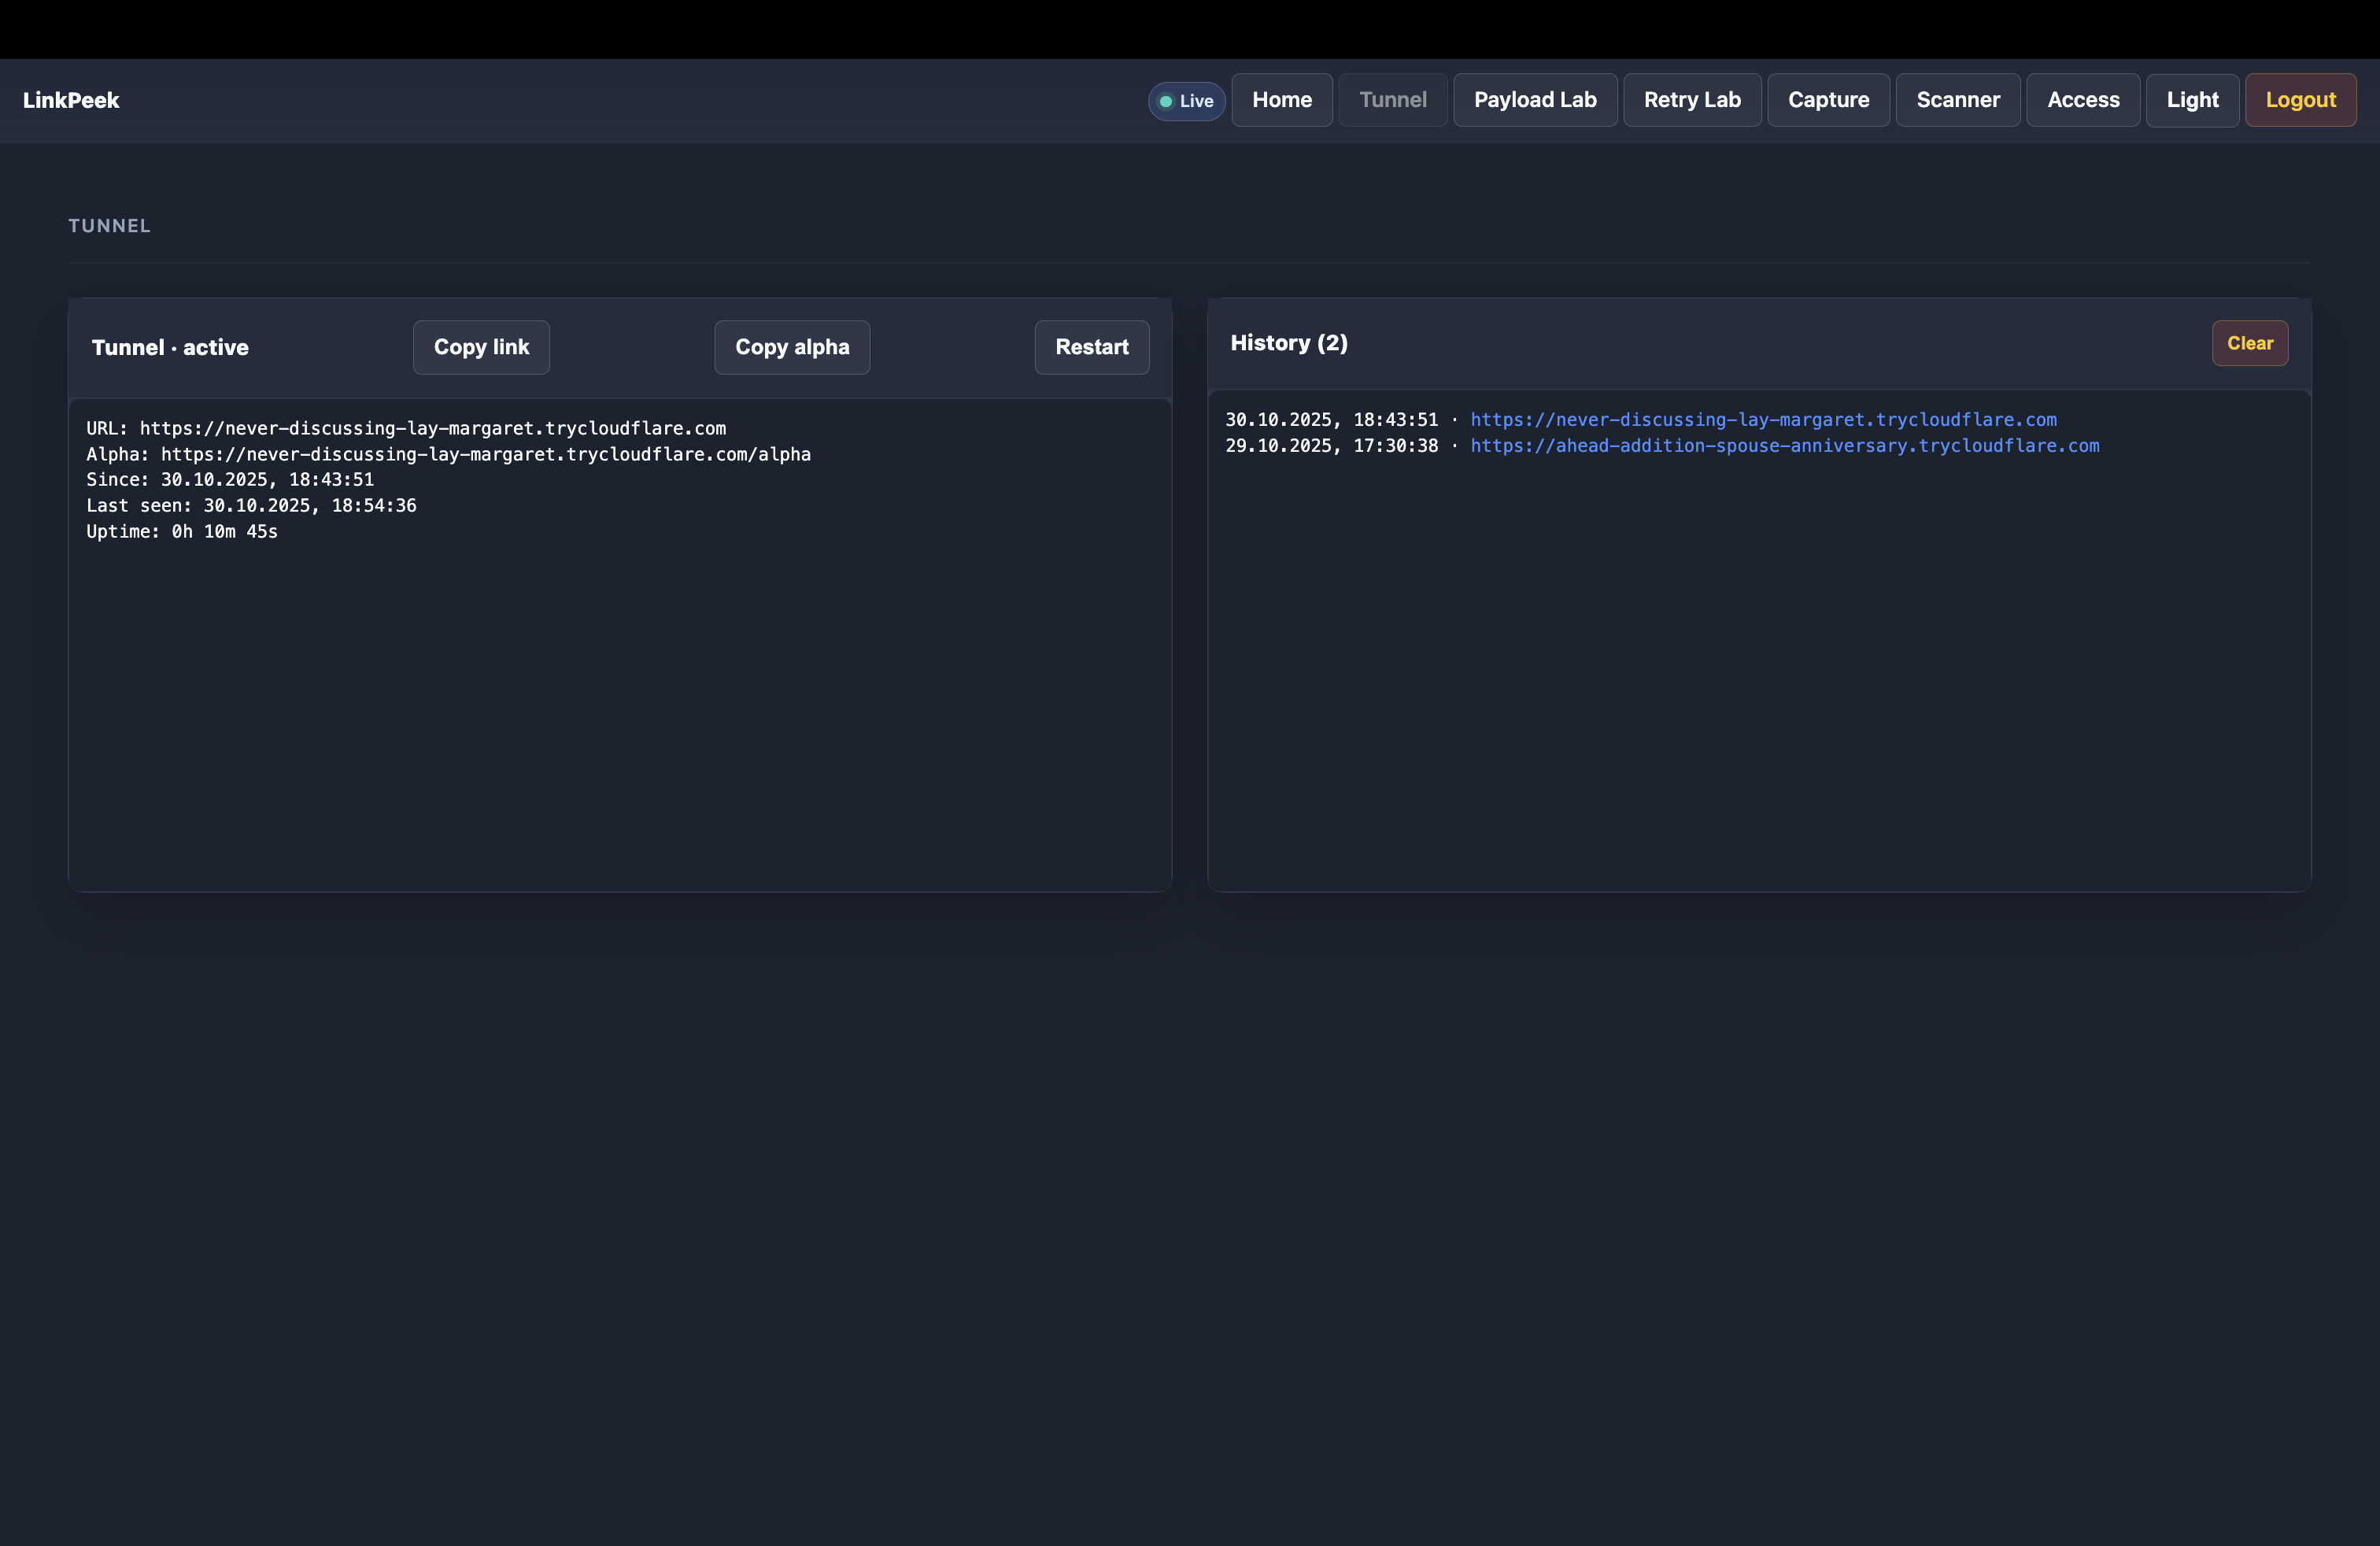This screenshot has height=1546, width=2380.
Task: Click the Live status indicator
Action: click(x=1186, y=100)
